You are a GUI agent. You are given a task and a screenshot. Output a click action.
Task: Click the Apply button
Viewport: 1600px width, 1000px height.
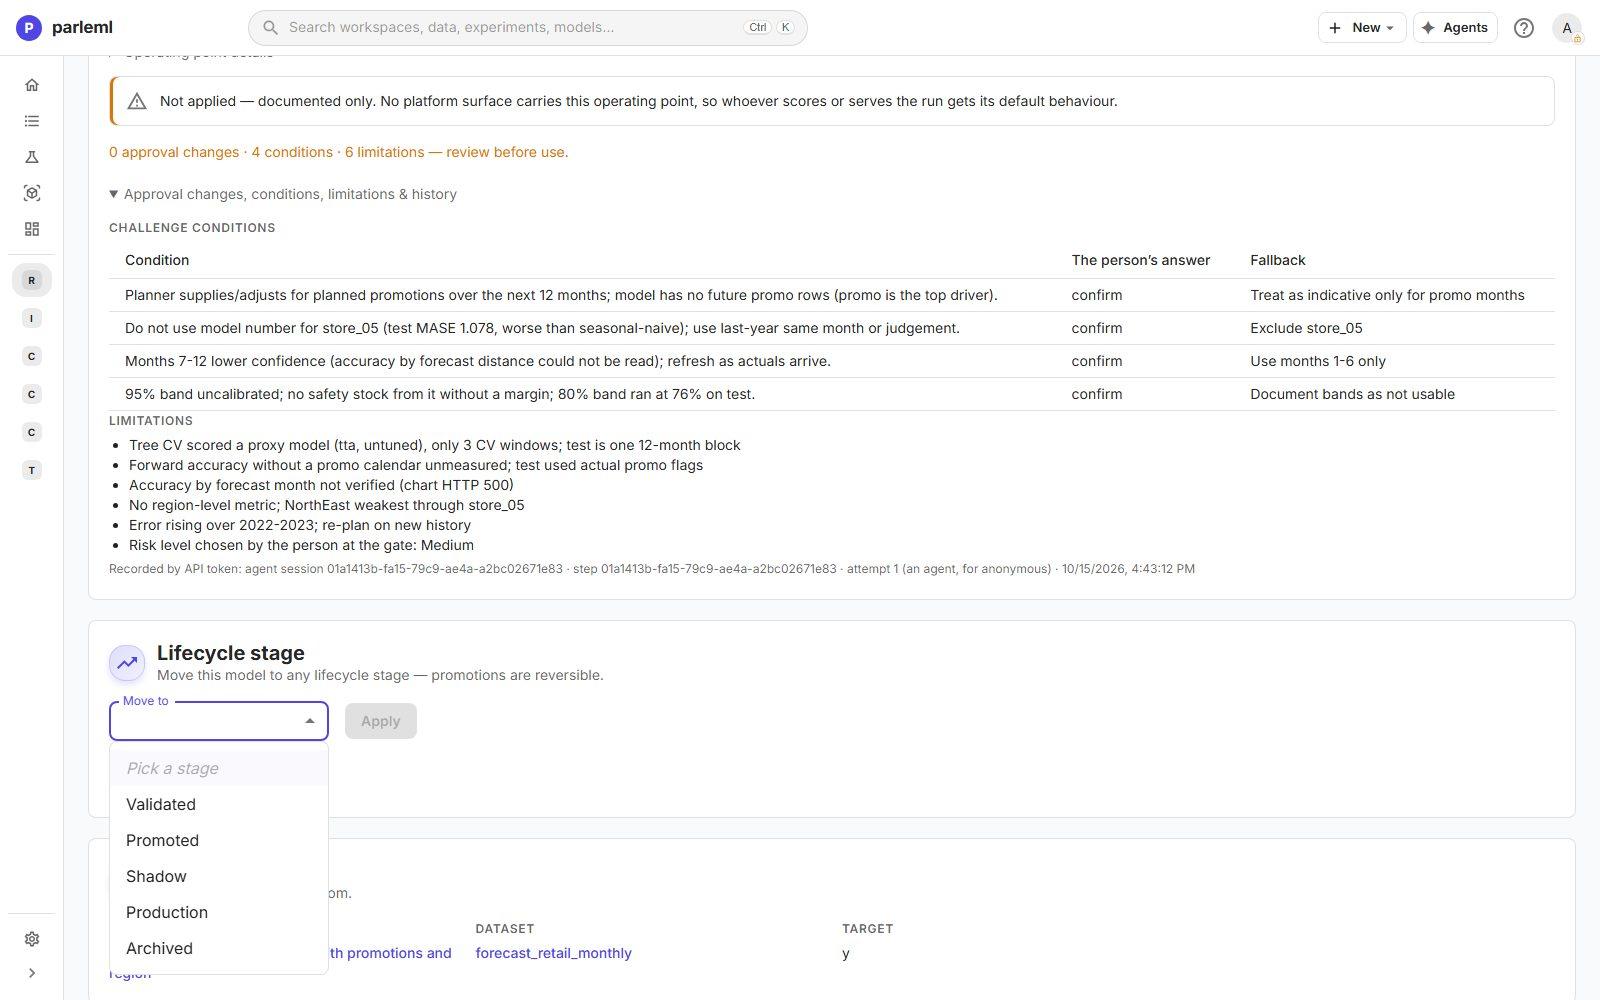pos(381,721)
